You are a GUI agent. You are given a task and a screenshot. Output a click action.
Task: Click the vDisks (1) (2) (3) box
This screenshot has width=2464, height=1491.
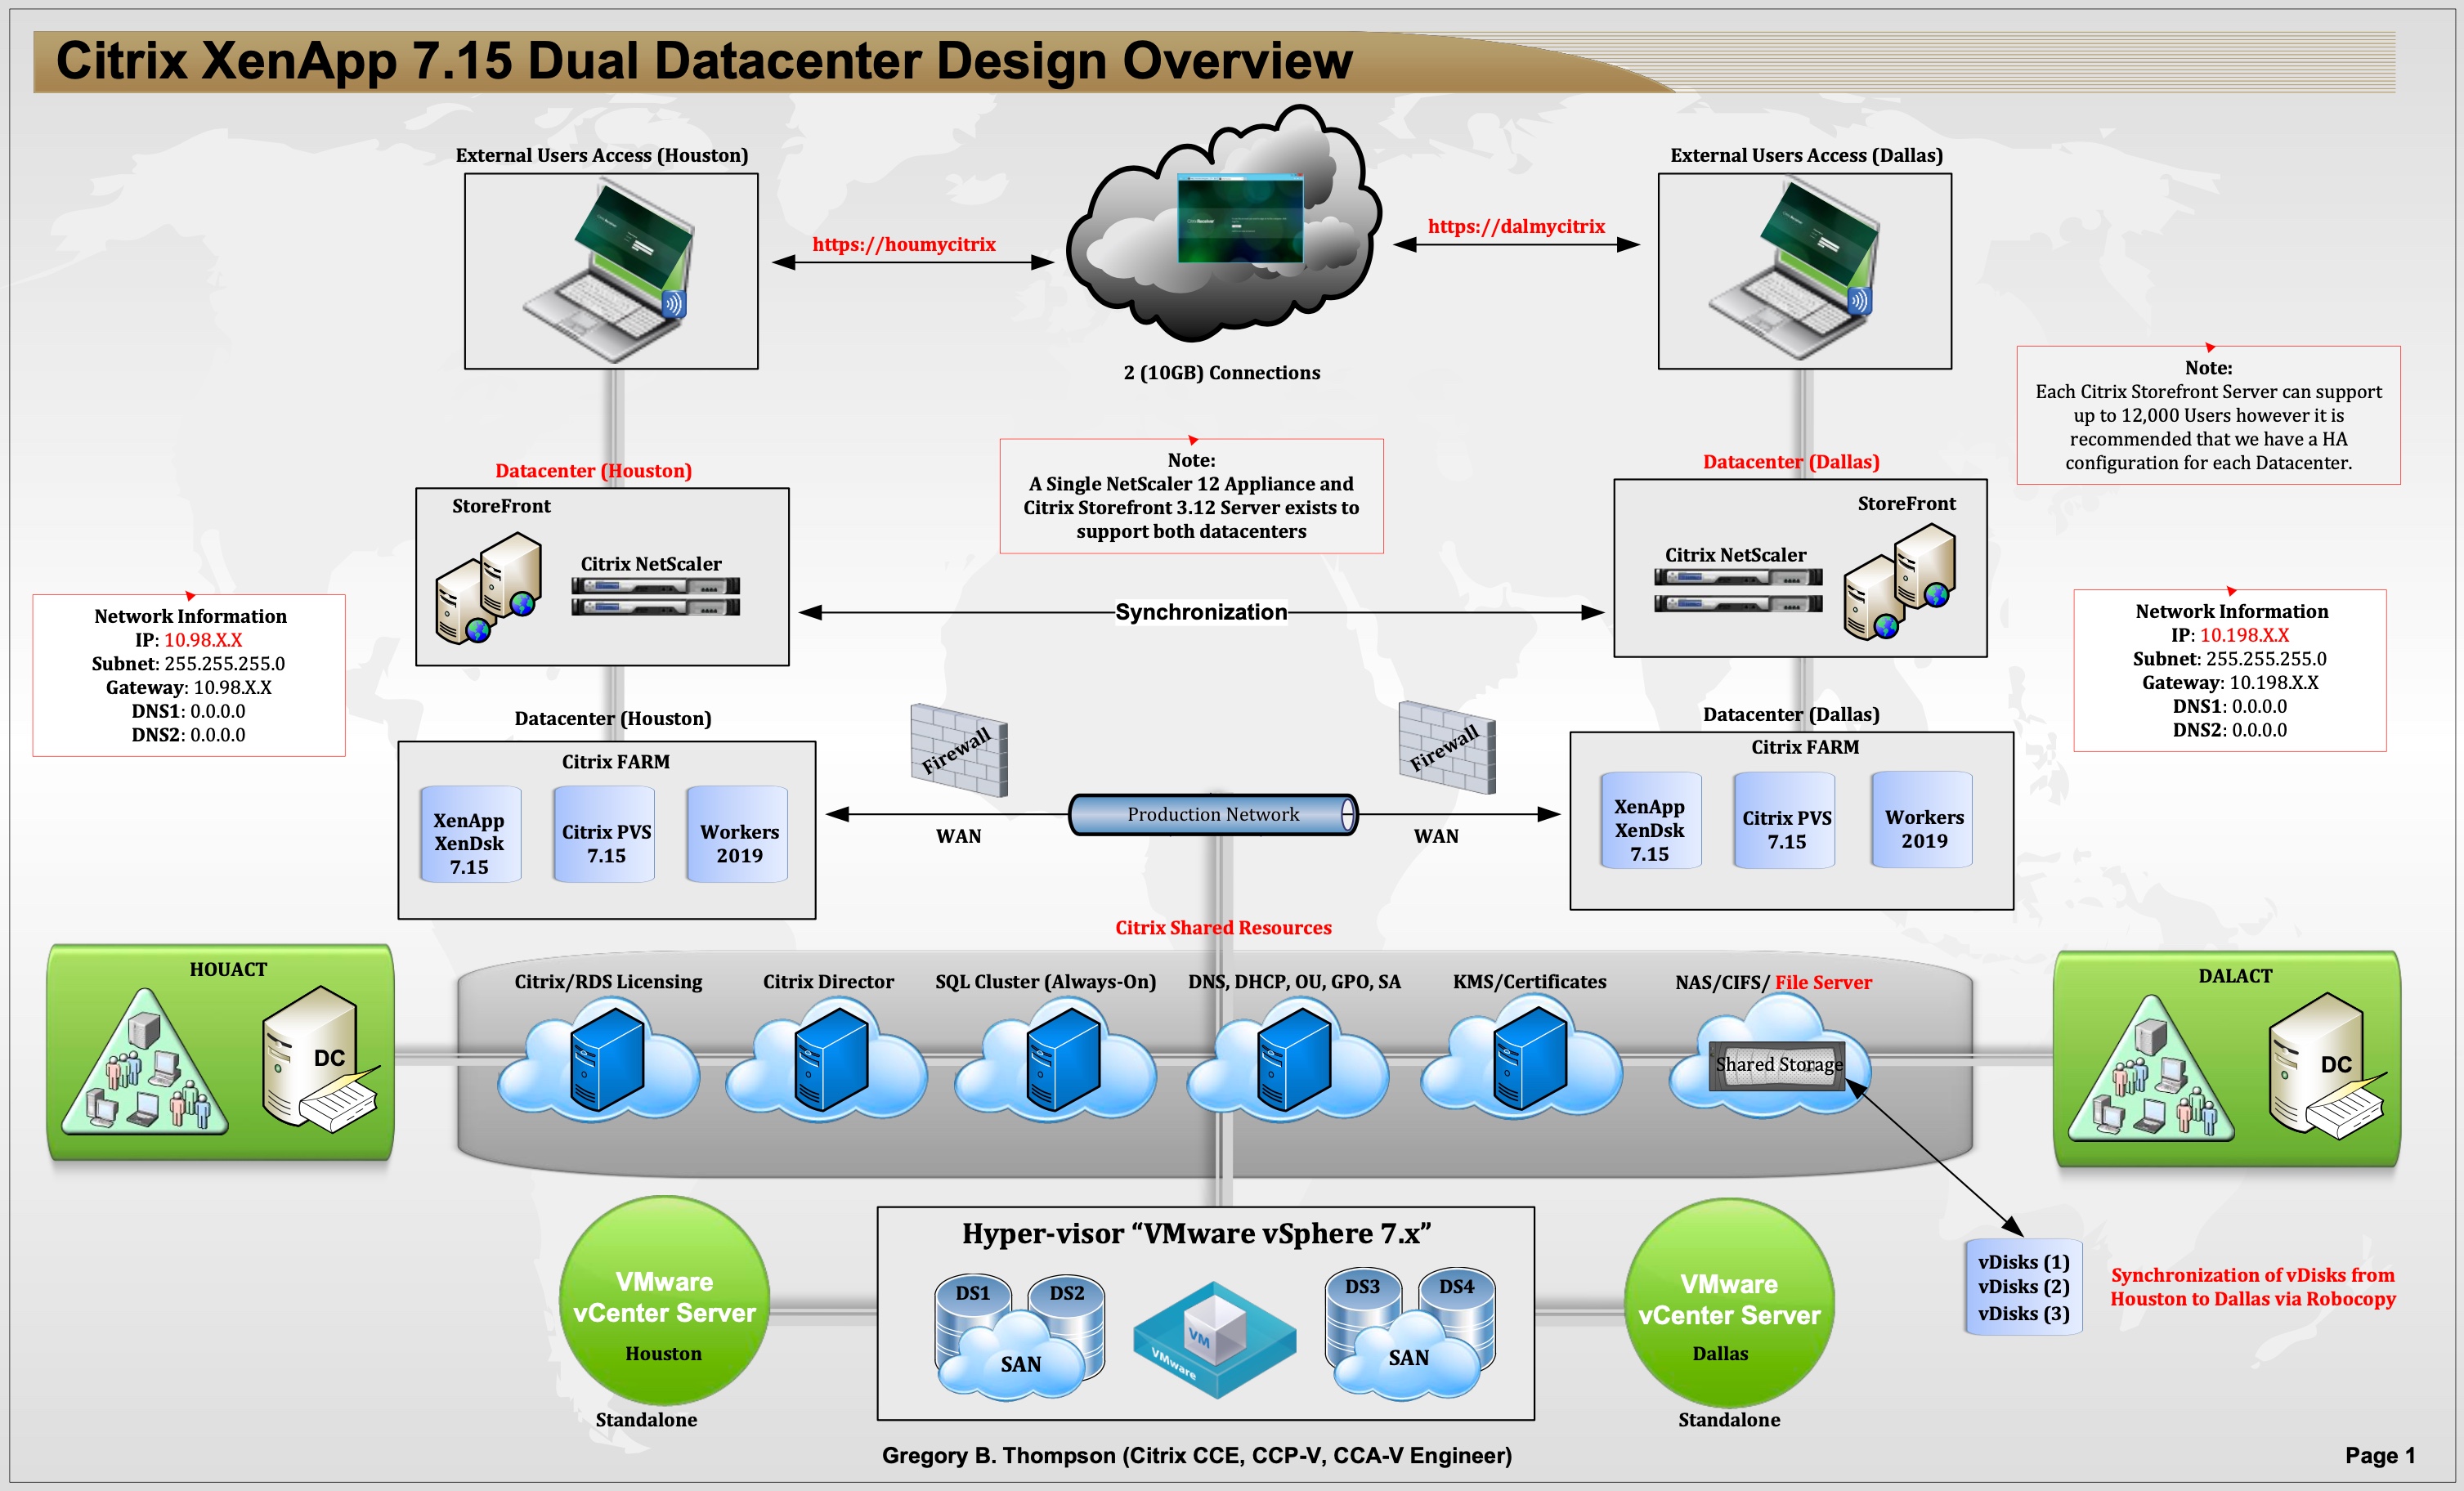click(2023, 1287)
